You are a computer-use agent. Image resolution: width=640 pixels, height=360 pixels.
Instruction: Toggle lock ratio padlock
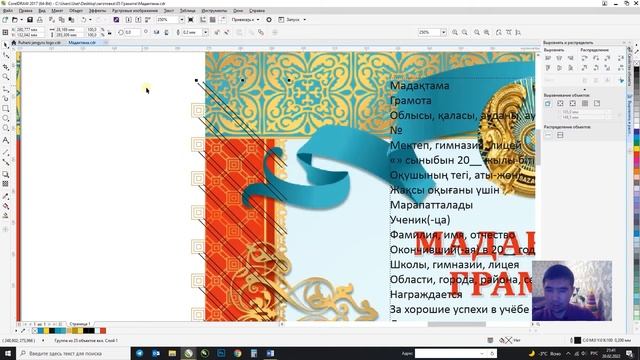pyautogui.click(x=109, y=32)
